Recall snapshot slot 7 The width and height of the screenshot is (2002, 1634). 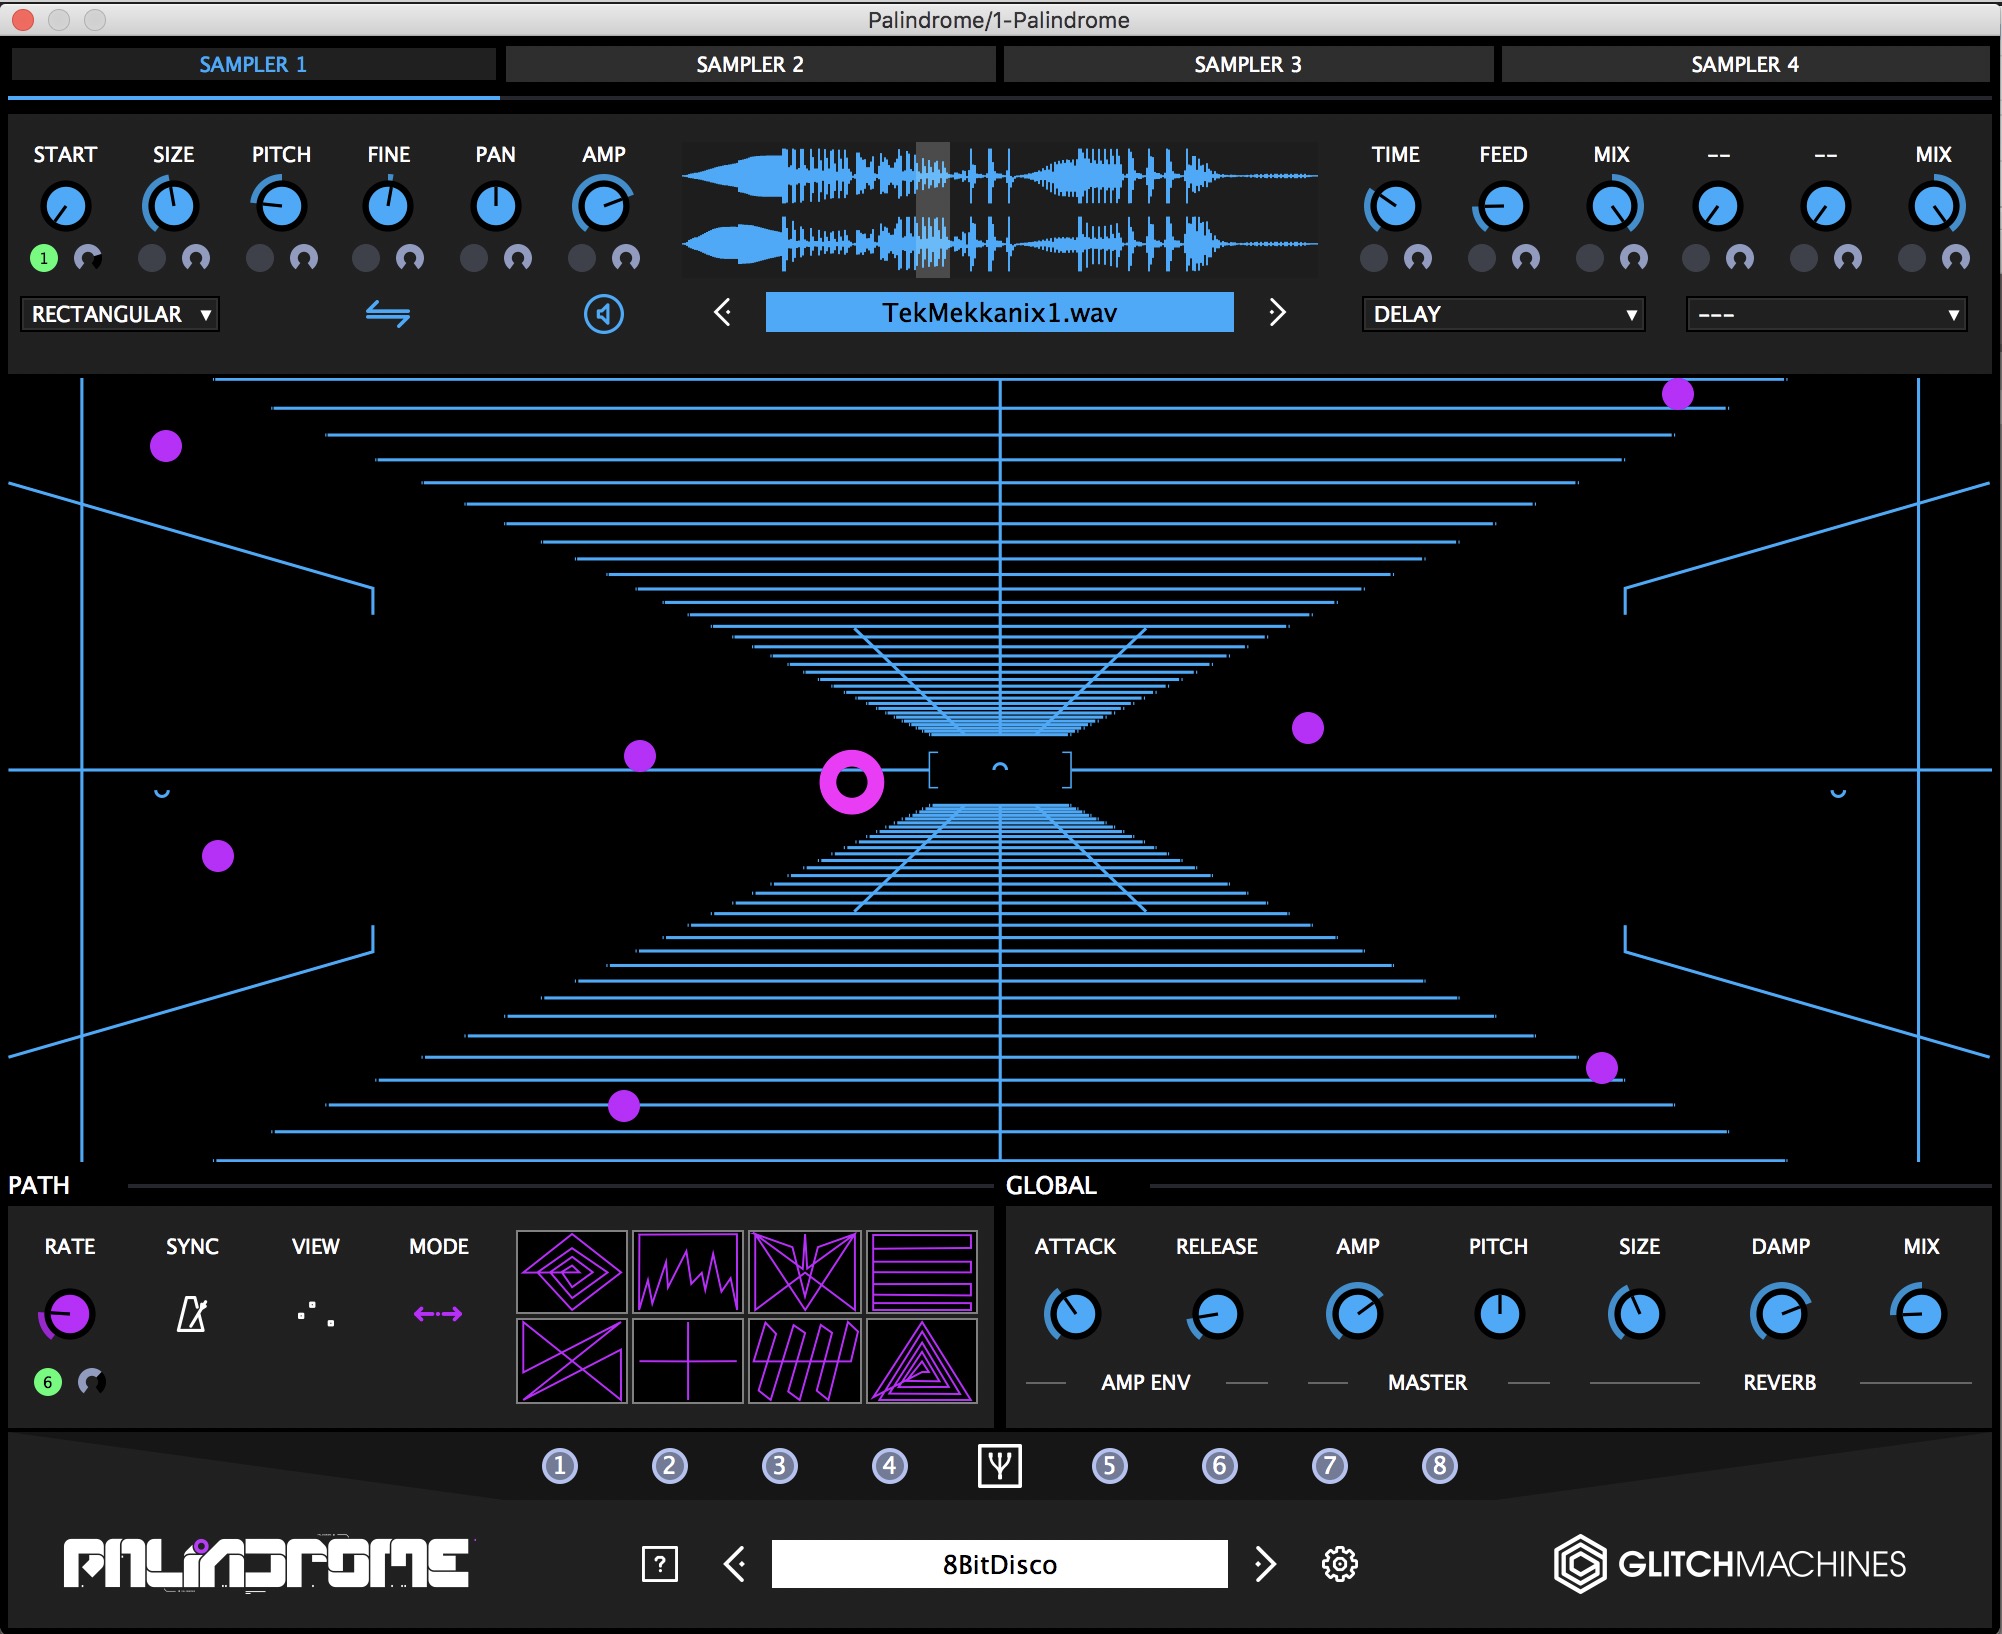coord(1330,1466)
